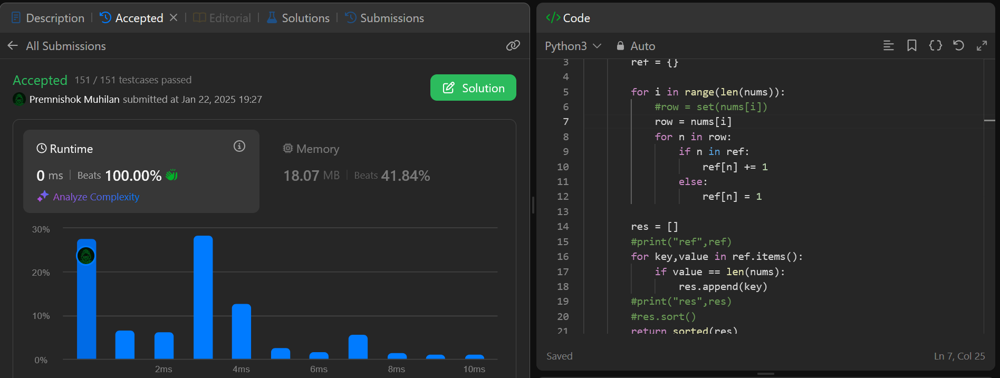Expand the editor to fullscreen
1000x378 pixels.
coord(982,45)
